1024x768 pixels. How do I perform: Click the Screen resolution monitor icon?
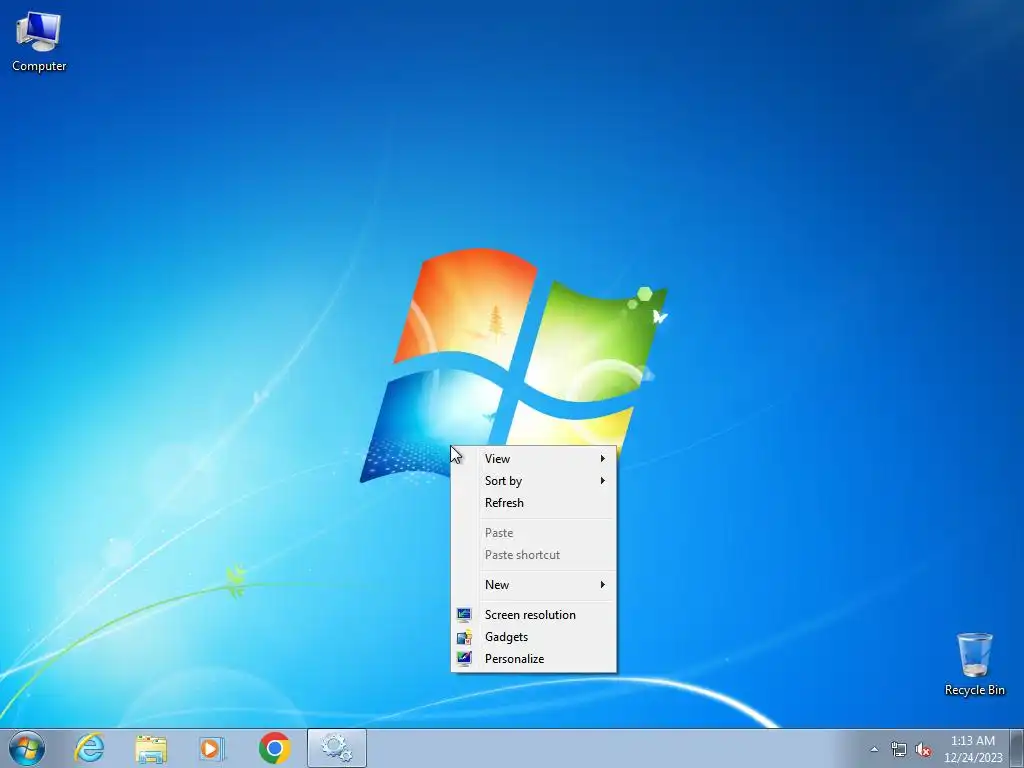464,615
